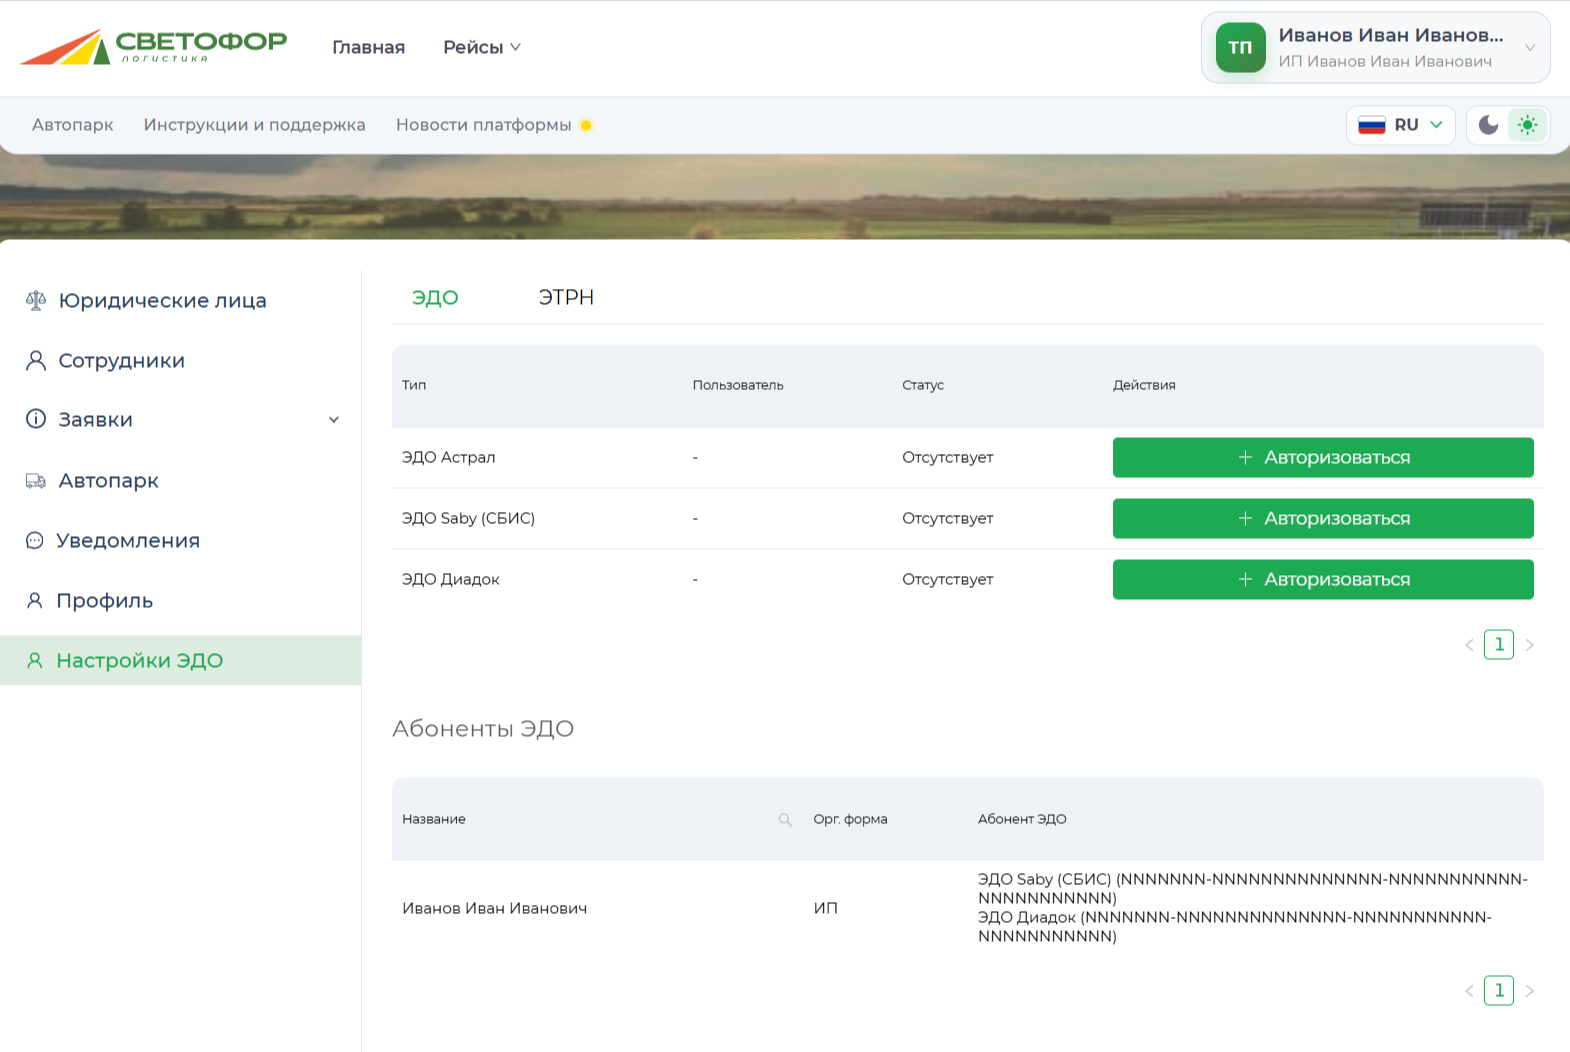This screenshot has width=1570, height=1052.
Task: Open Сотрудники in the sidebar
Action: [180, 360]
